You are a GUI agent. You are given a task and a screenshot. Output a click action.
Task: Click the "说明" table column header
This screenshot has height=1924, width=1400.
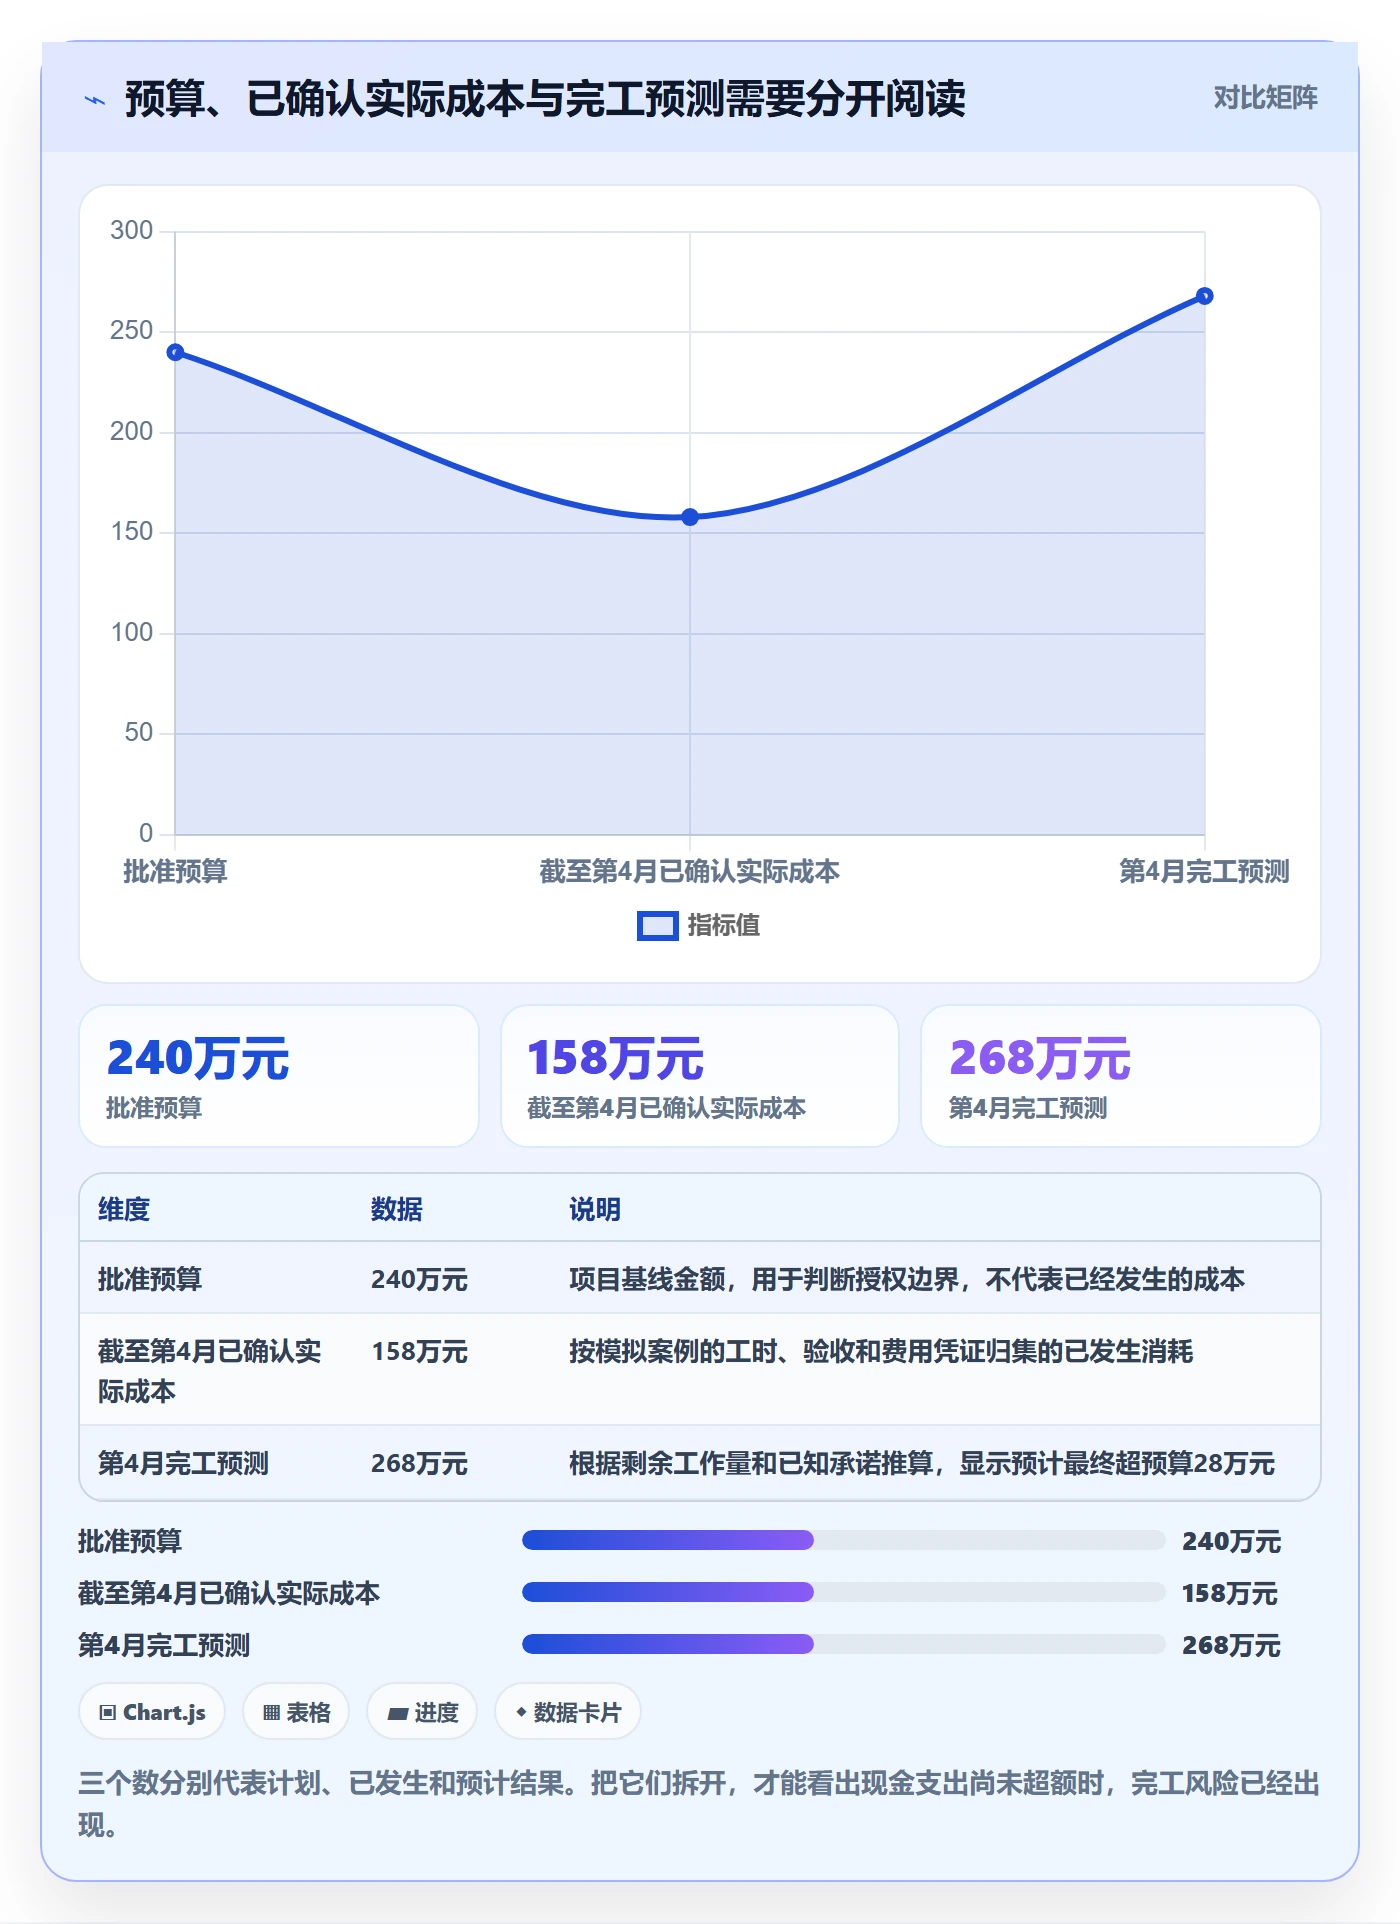pyautogui.click(x=595, y=1209)
